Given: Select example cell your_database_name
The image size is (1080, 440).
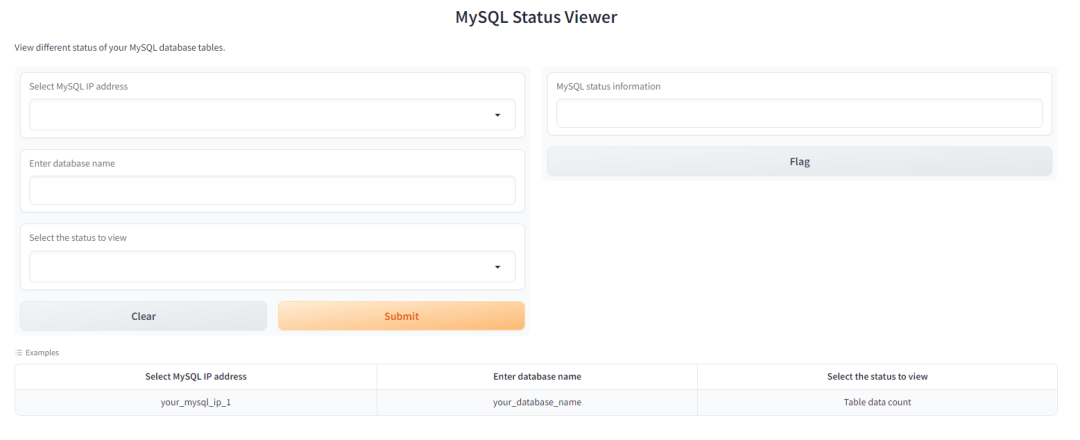Looking at the screenshot, I should tap(537, 402).
